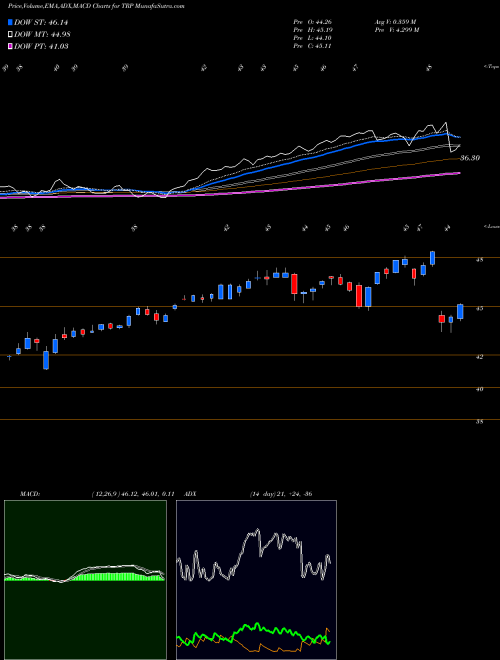Viewport: 500px width, 660px height.
Task: Select the 'DOW PT: 41.03' legend text
Action: (x=41, y=46)
